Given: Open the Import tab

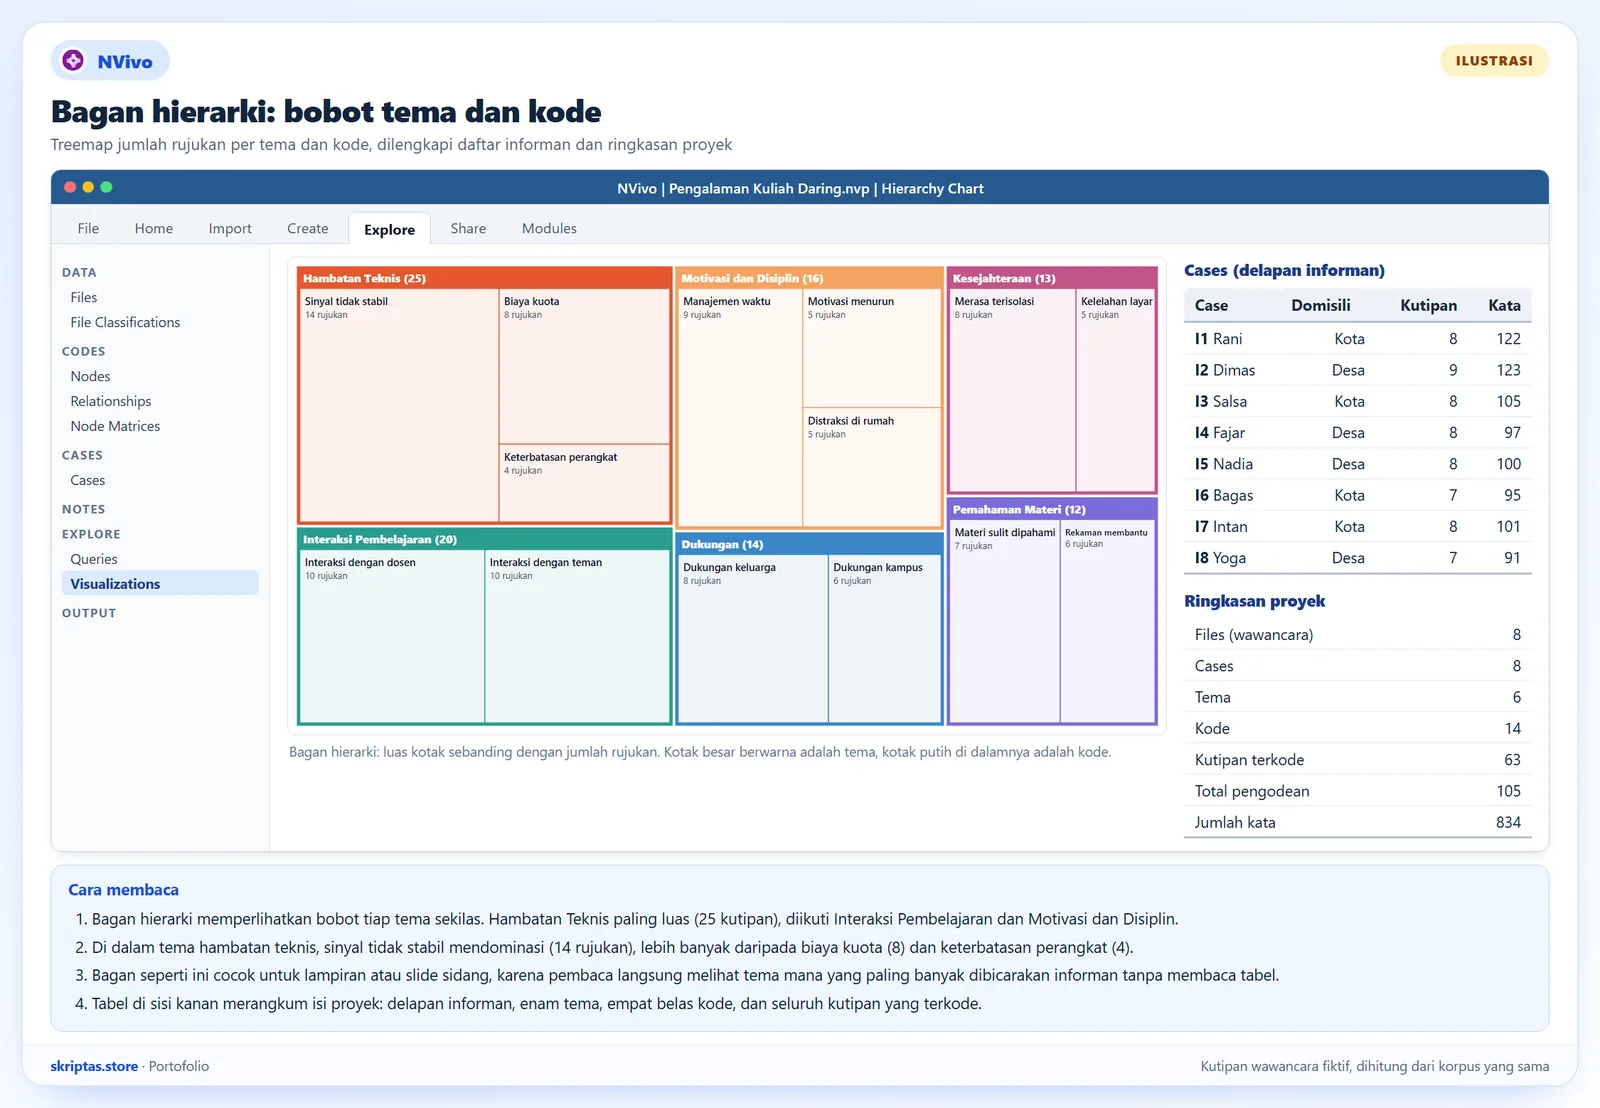Looking at the screenshot, I should click(x=230, y=228).
